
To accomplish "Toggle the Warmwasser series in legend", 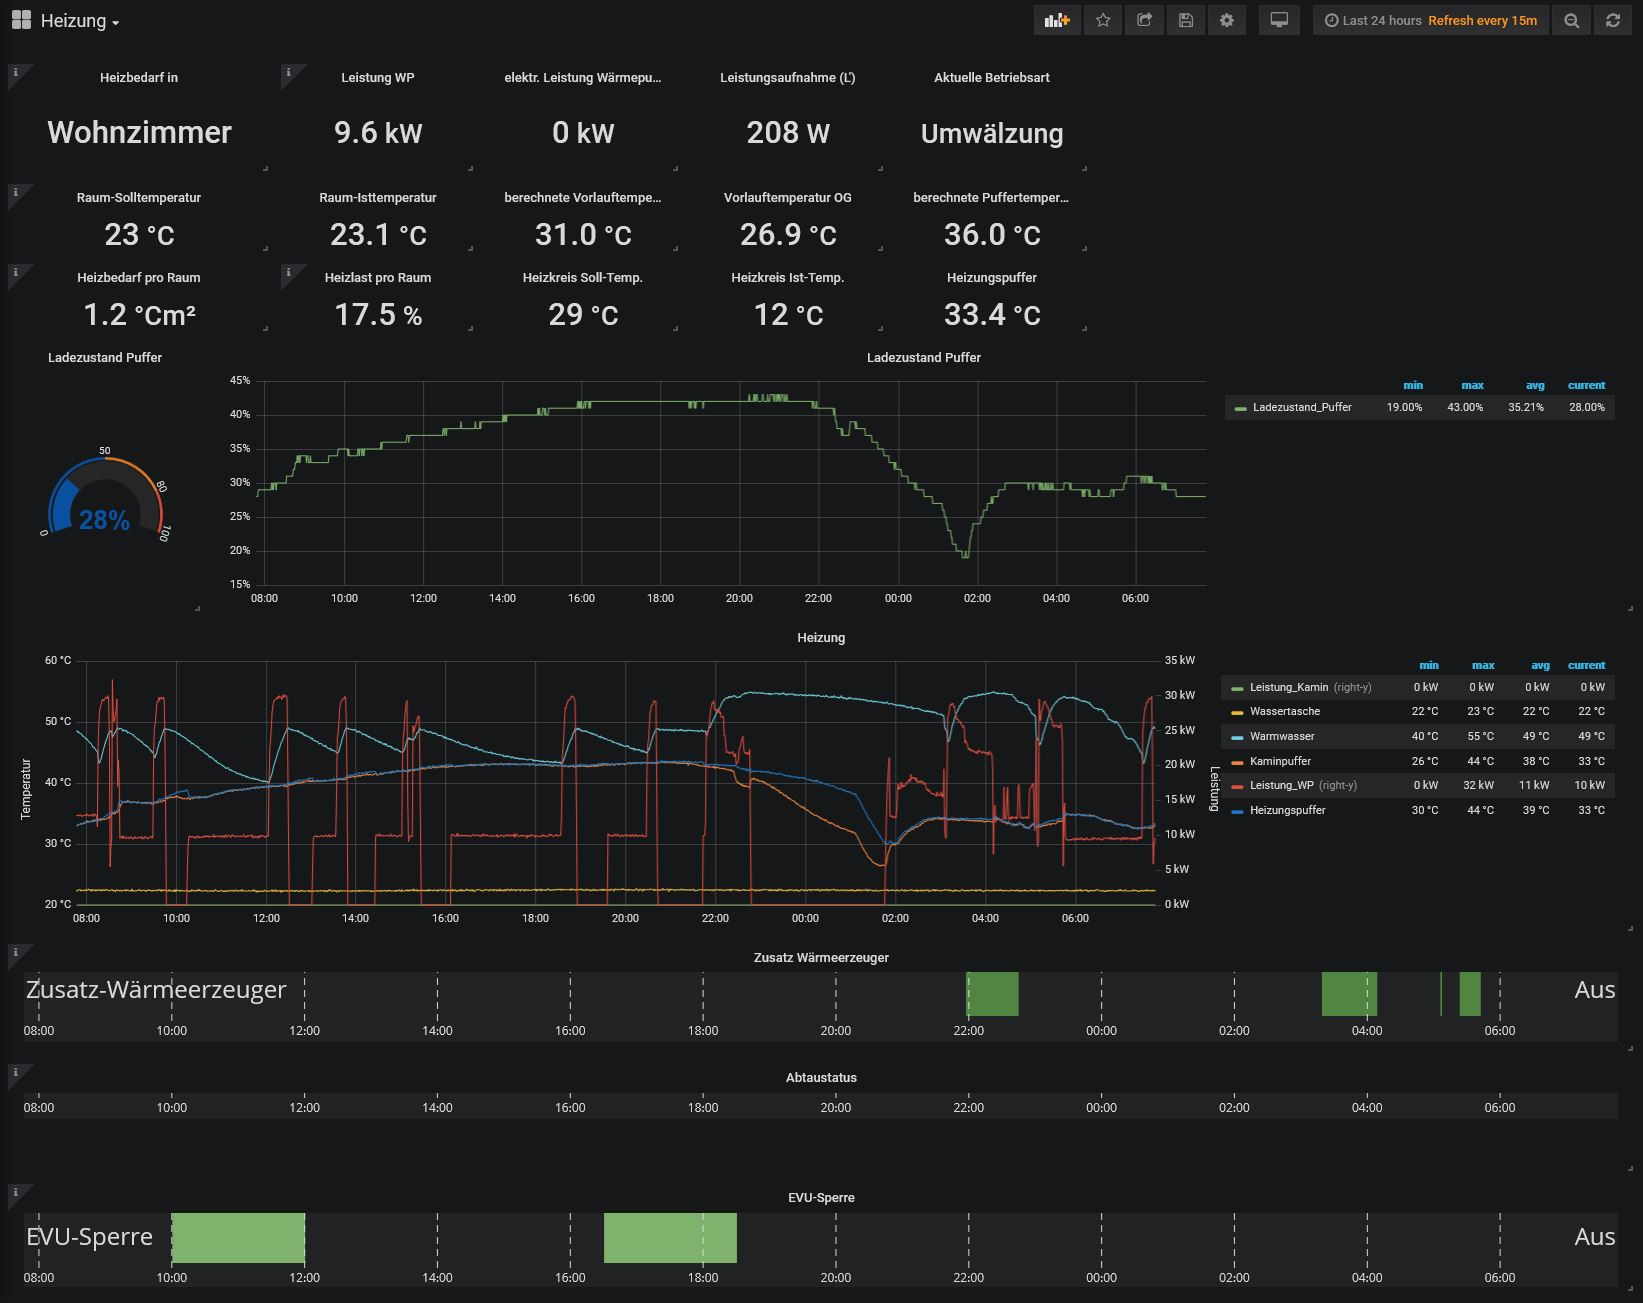I will [1282, 736].
